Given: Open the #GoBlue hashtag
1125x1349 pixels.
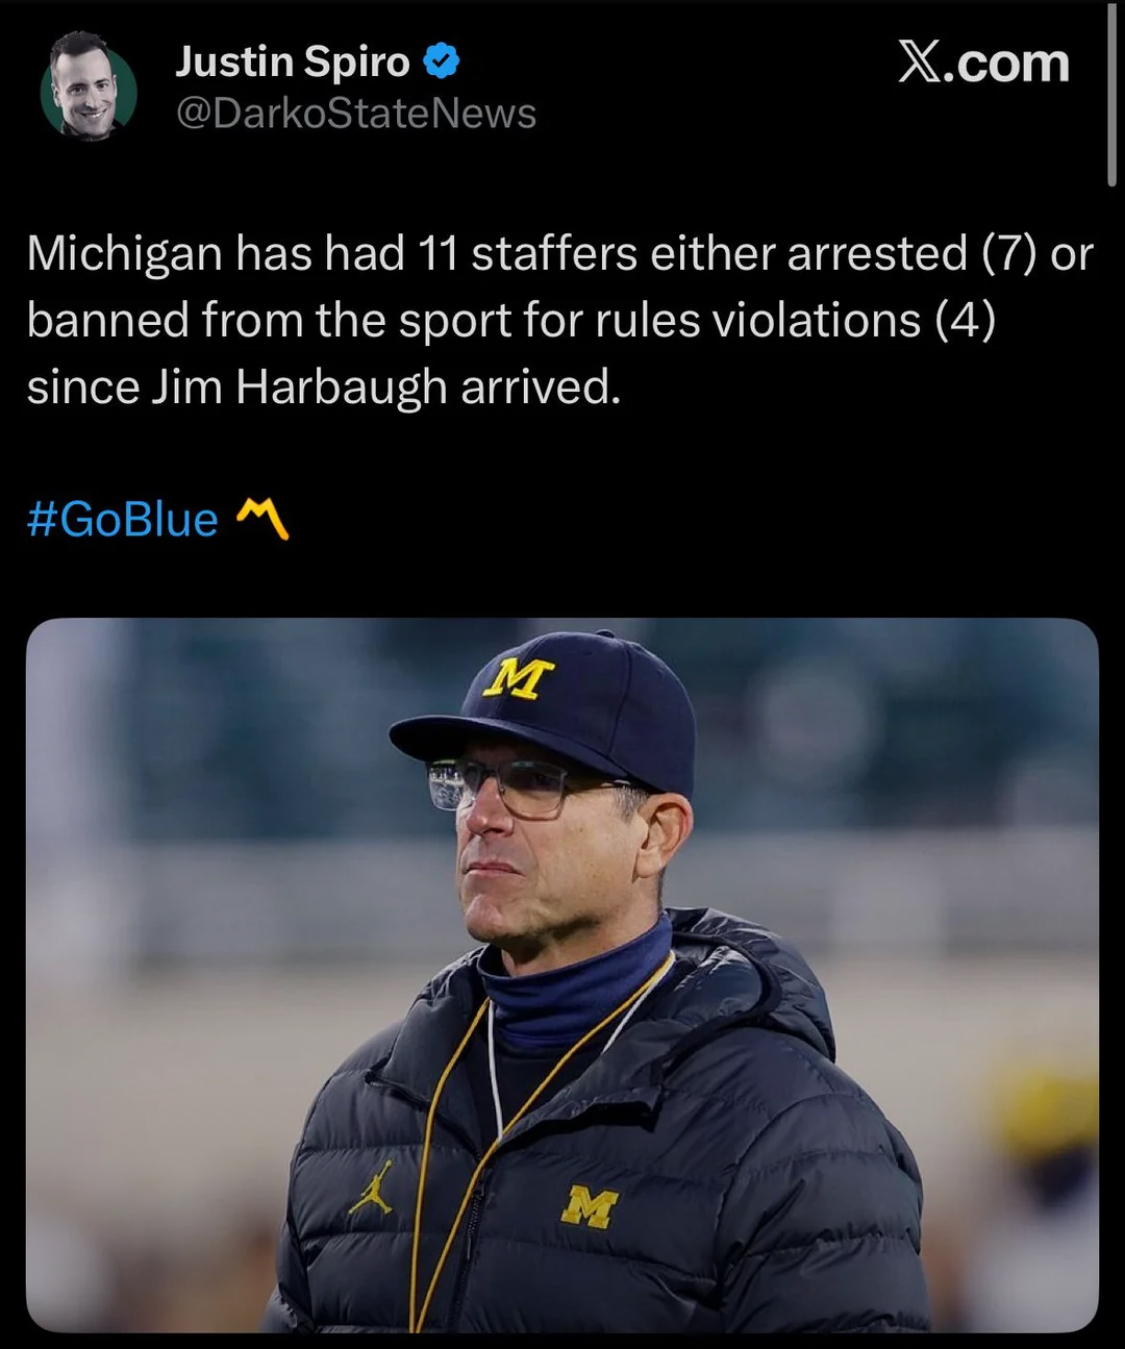Looking at the screenshot, I should pyautogui.click(x=123, y=519).
